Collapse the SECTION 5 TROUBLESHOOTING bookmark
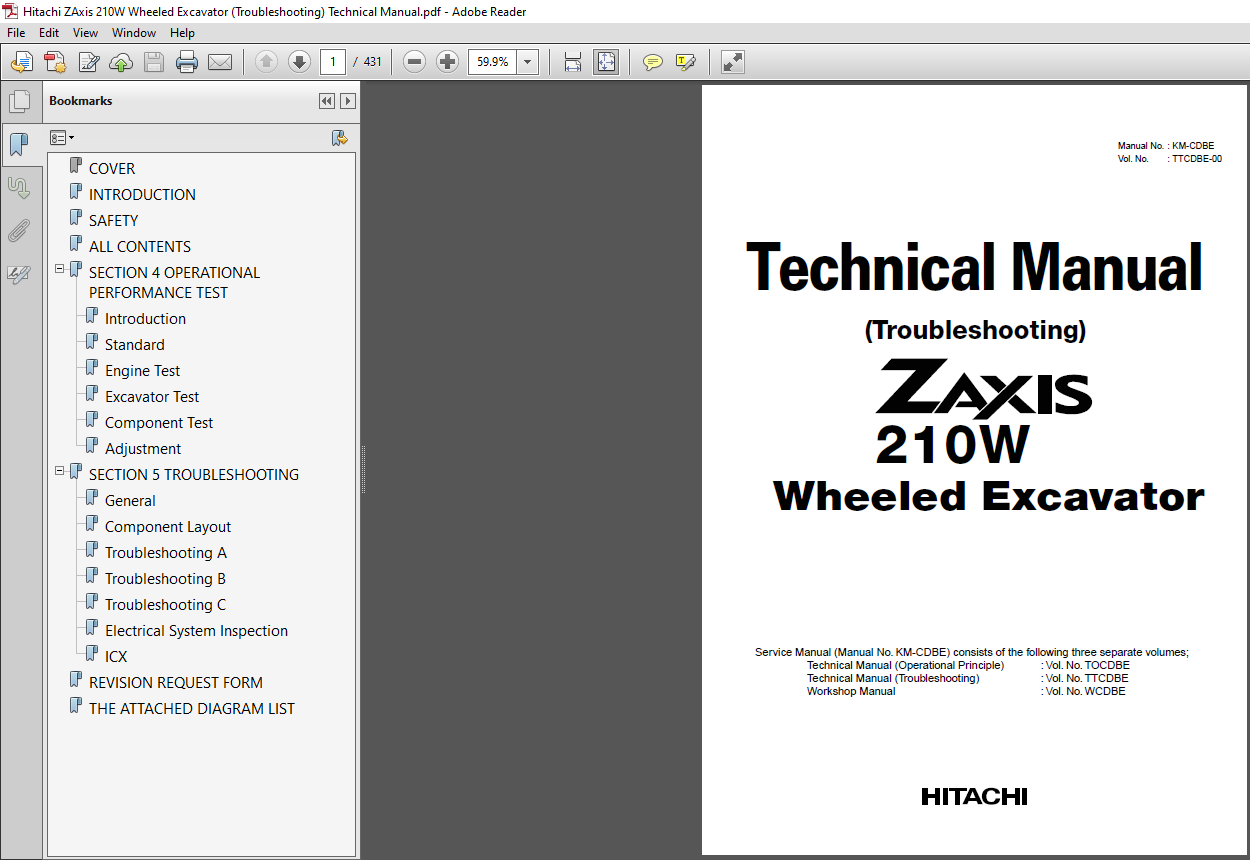Screen dimensions: 1250x860 [60, 471]
